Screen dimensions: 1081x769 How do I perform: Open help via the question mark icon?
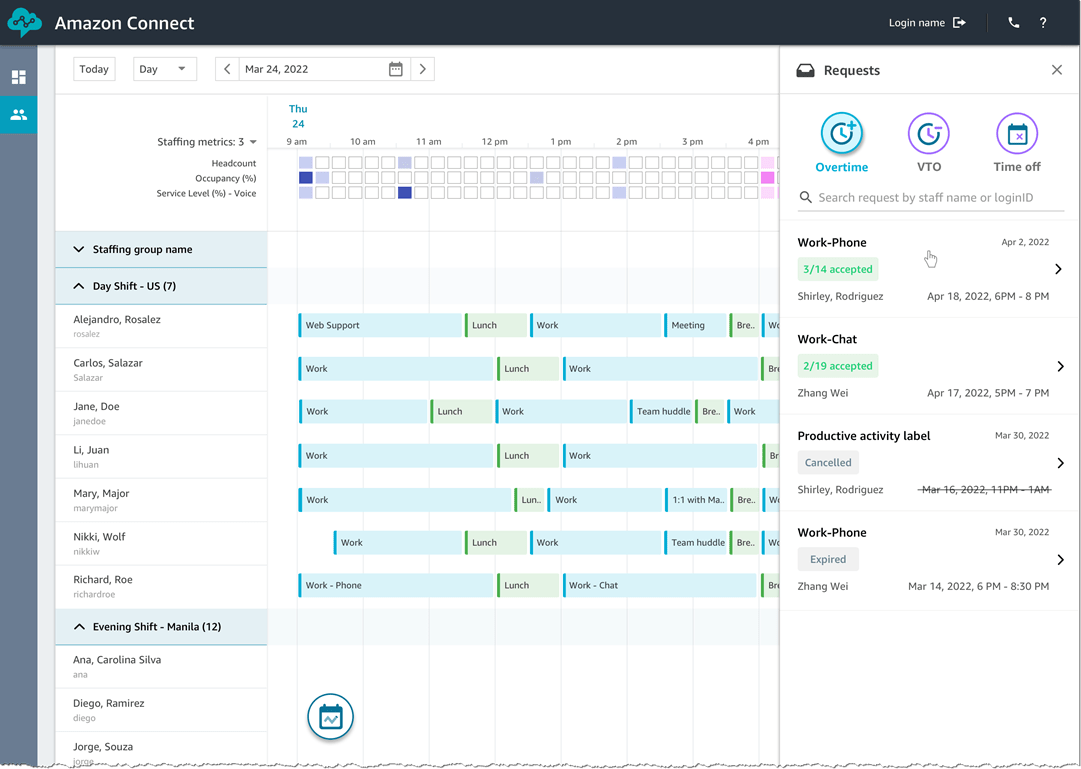1042,21
